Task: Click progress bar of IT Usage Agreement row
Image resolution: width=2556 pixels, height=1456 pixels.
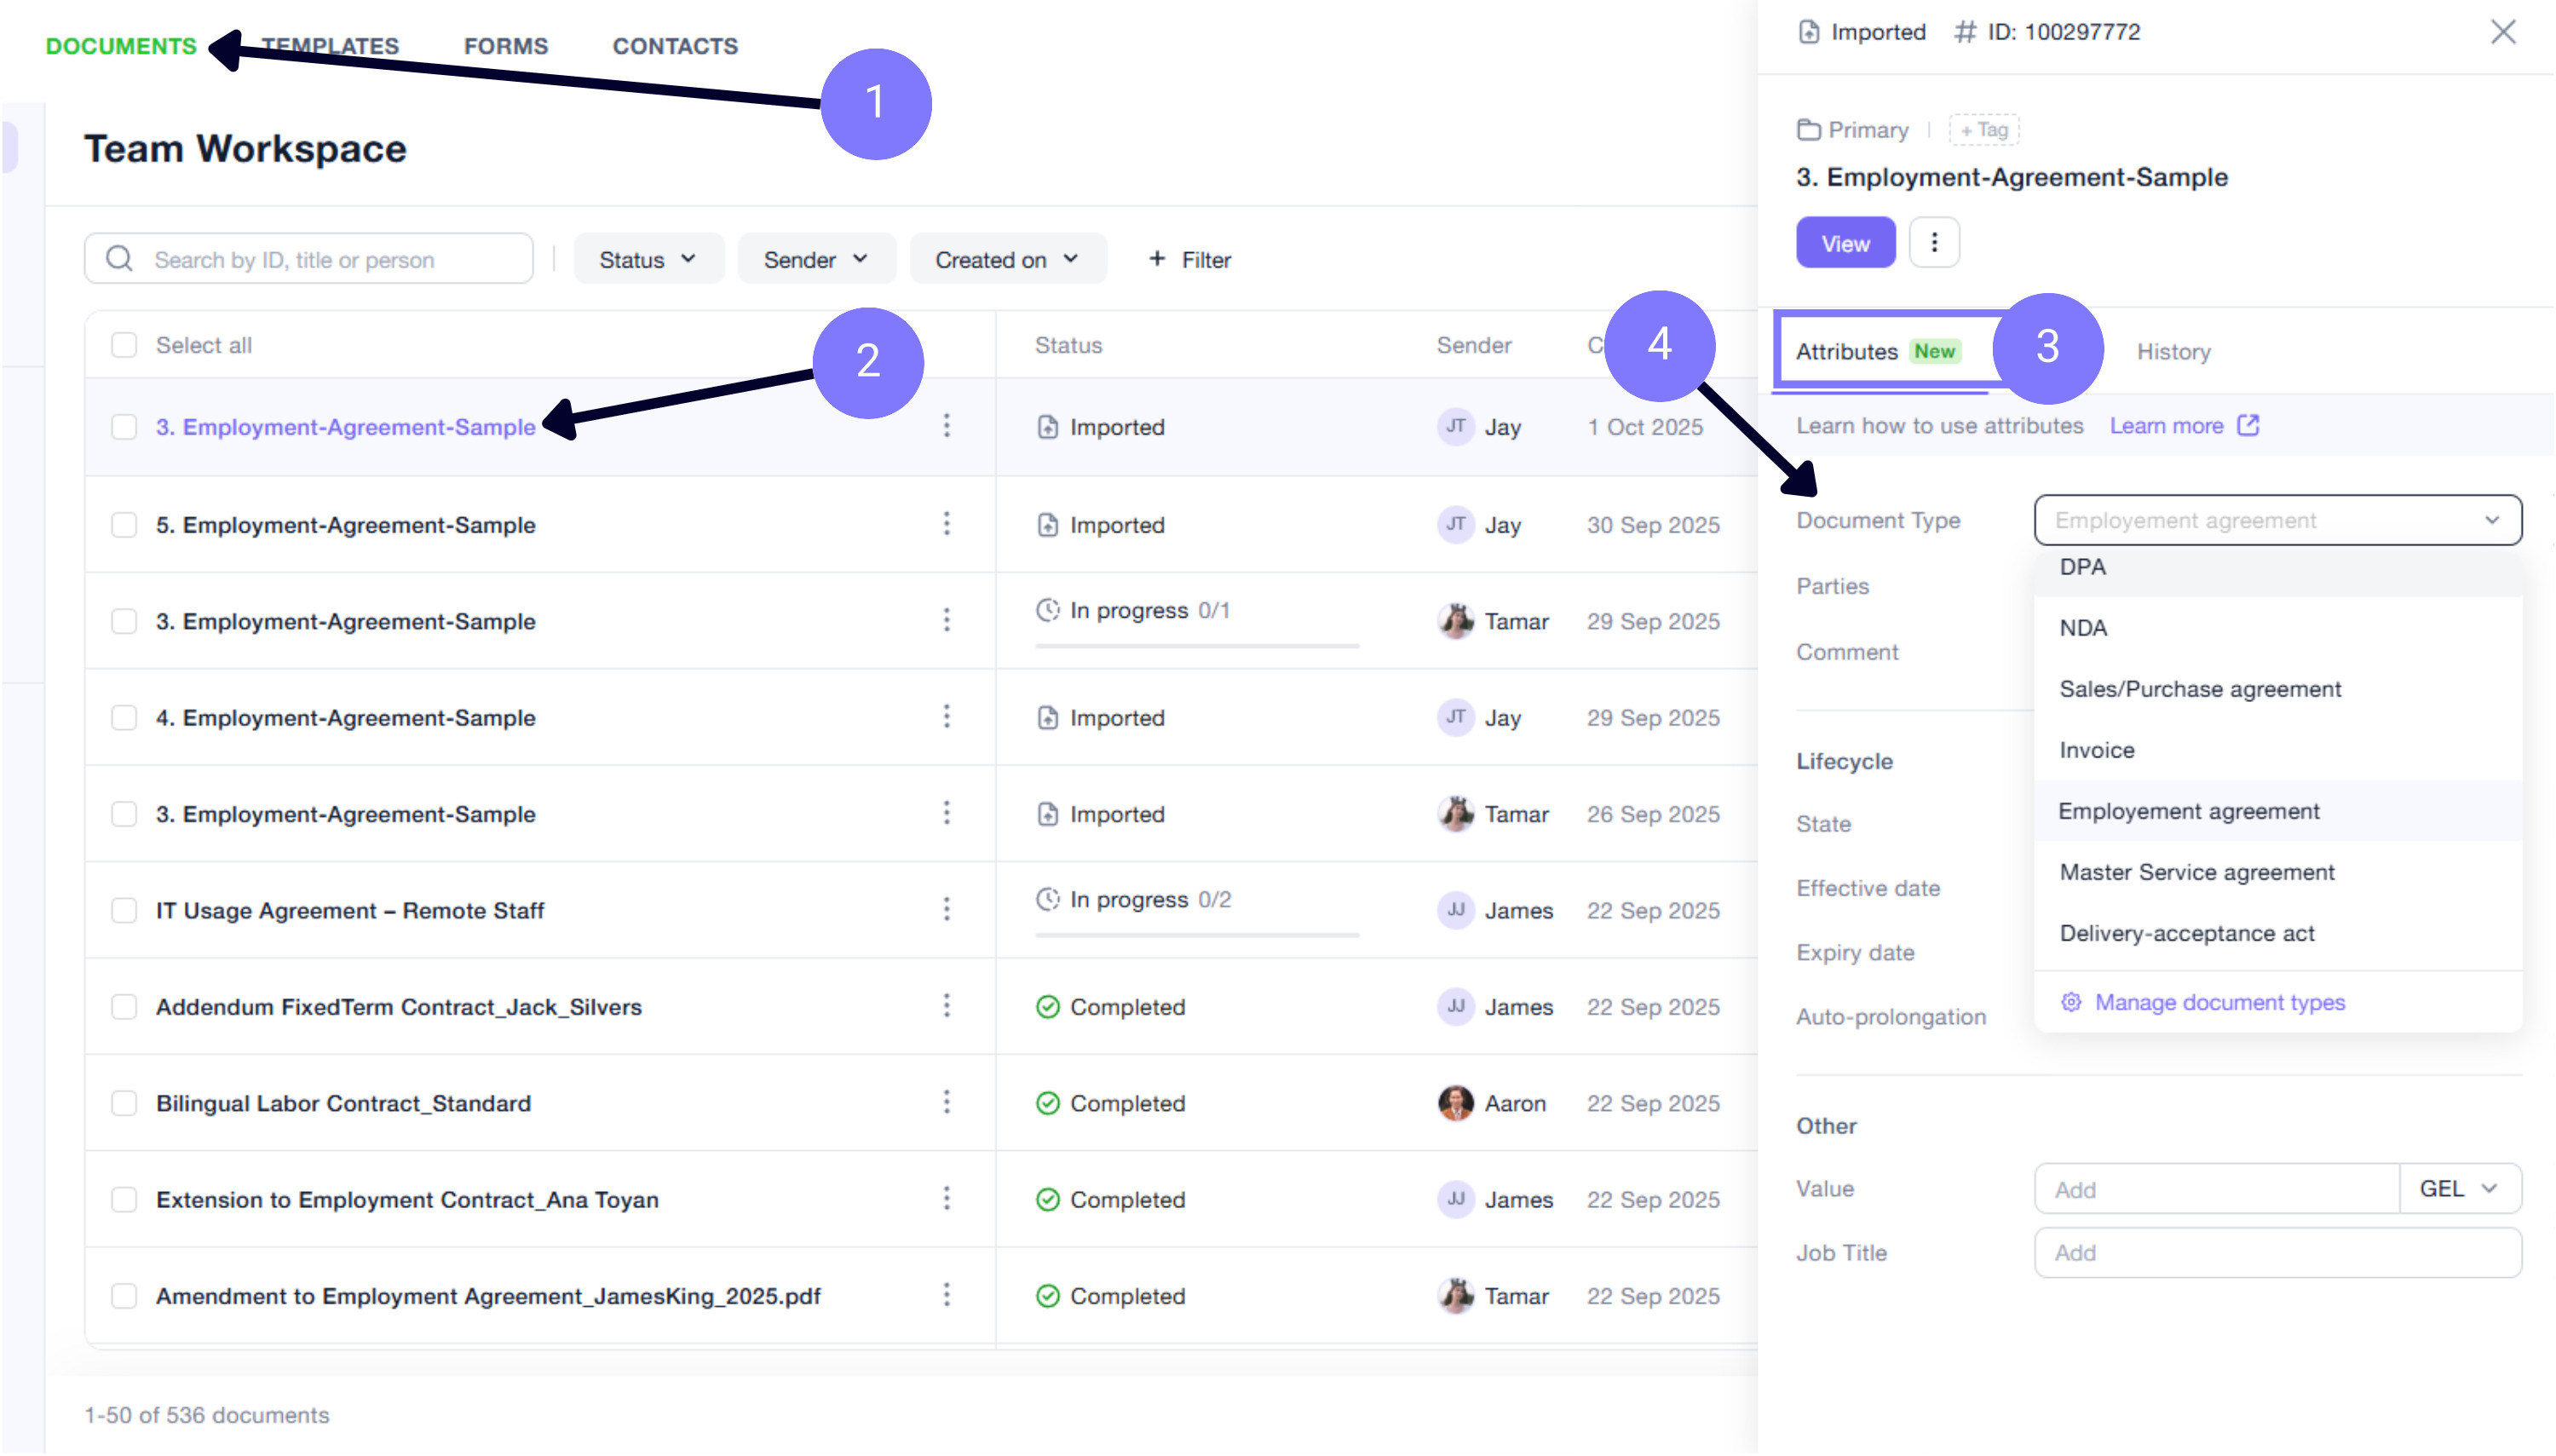Action: (1197, 935)
